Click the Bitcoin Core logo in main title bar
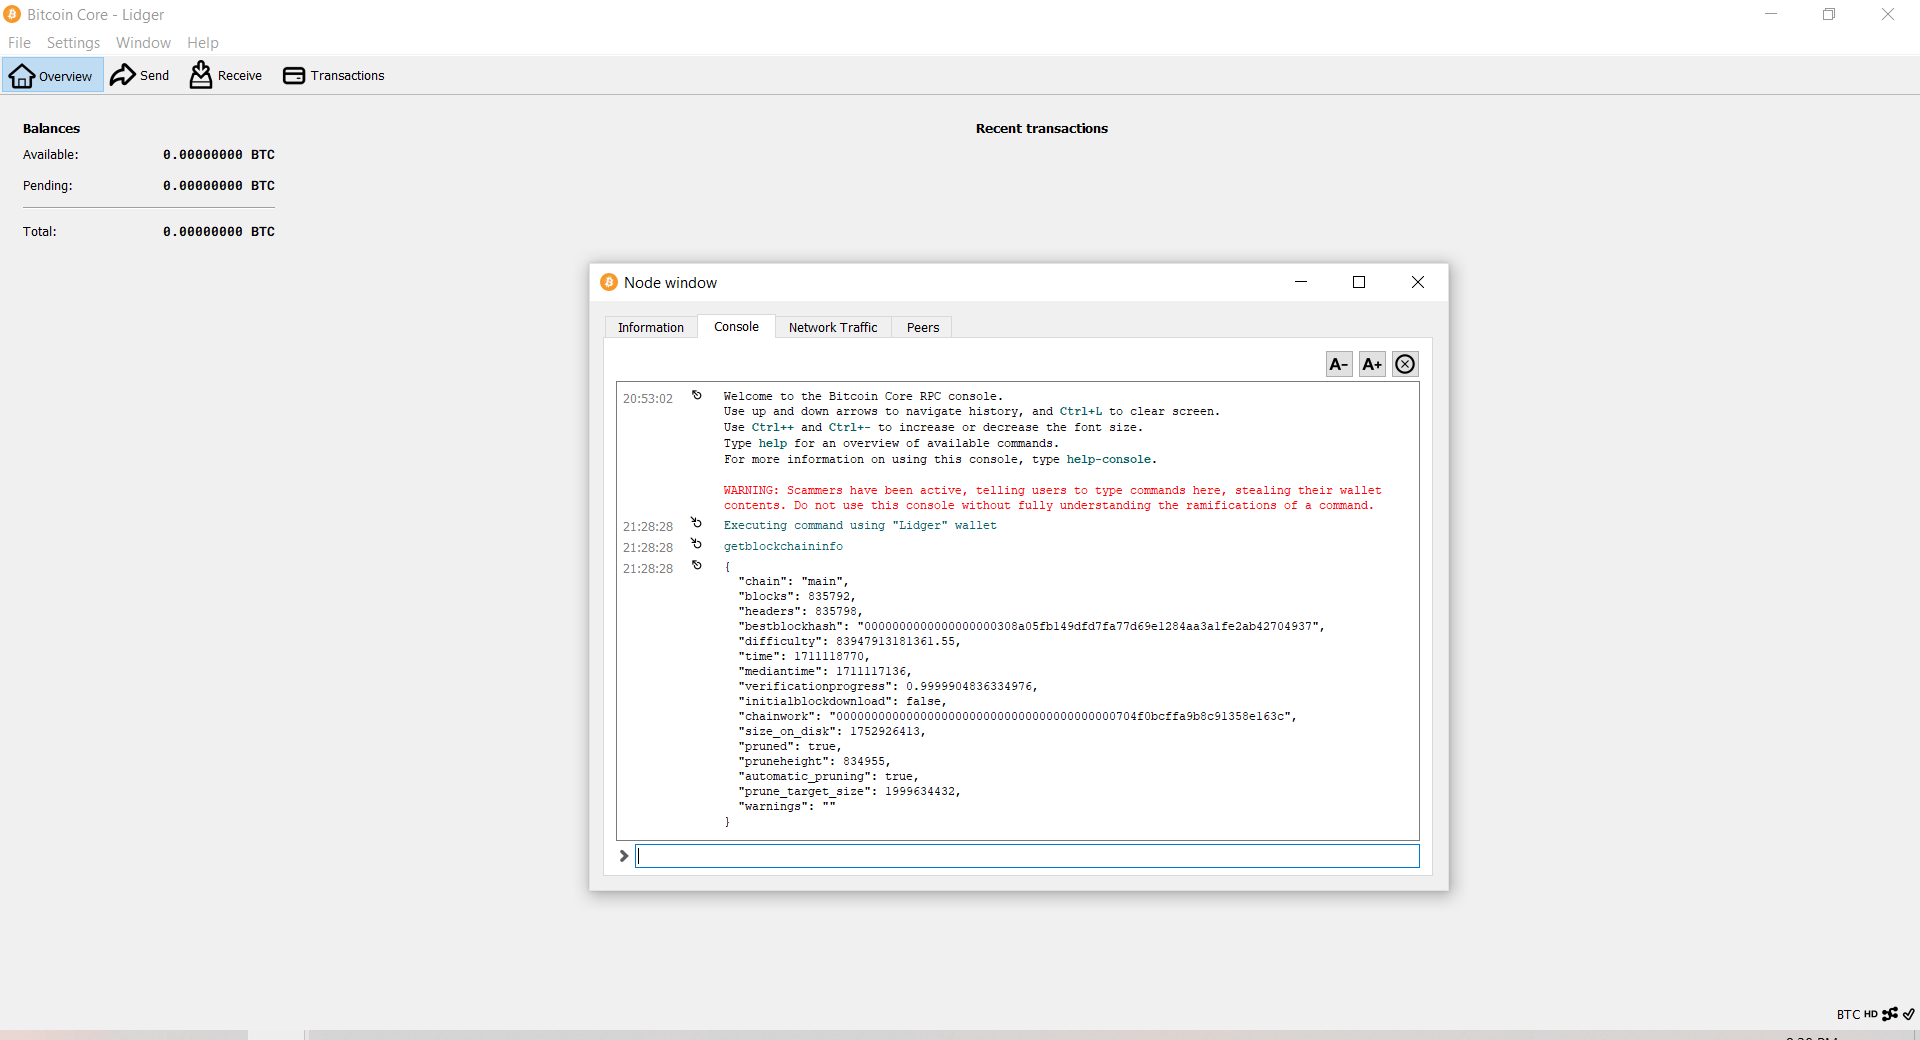 coord(12,14)
